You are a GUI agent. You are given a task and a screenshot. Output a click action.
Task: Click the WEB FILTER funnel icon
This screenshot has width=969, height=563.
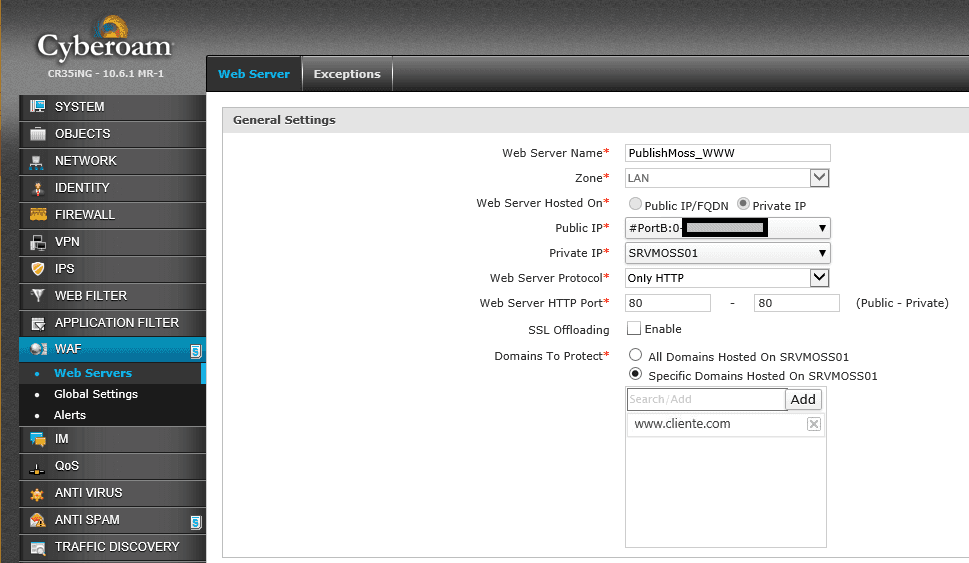[x=38, y=295]
